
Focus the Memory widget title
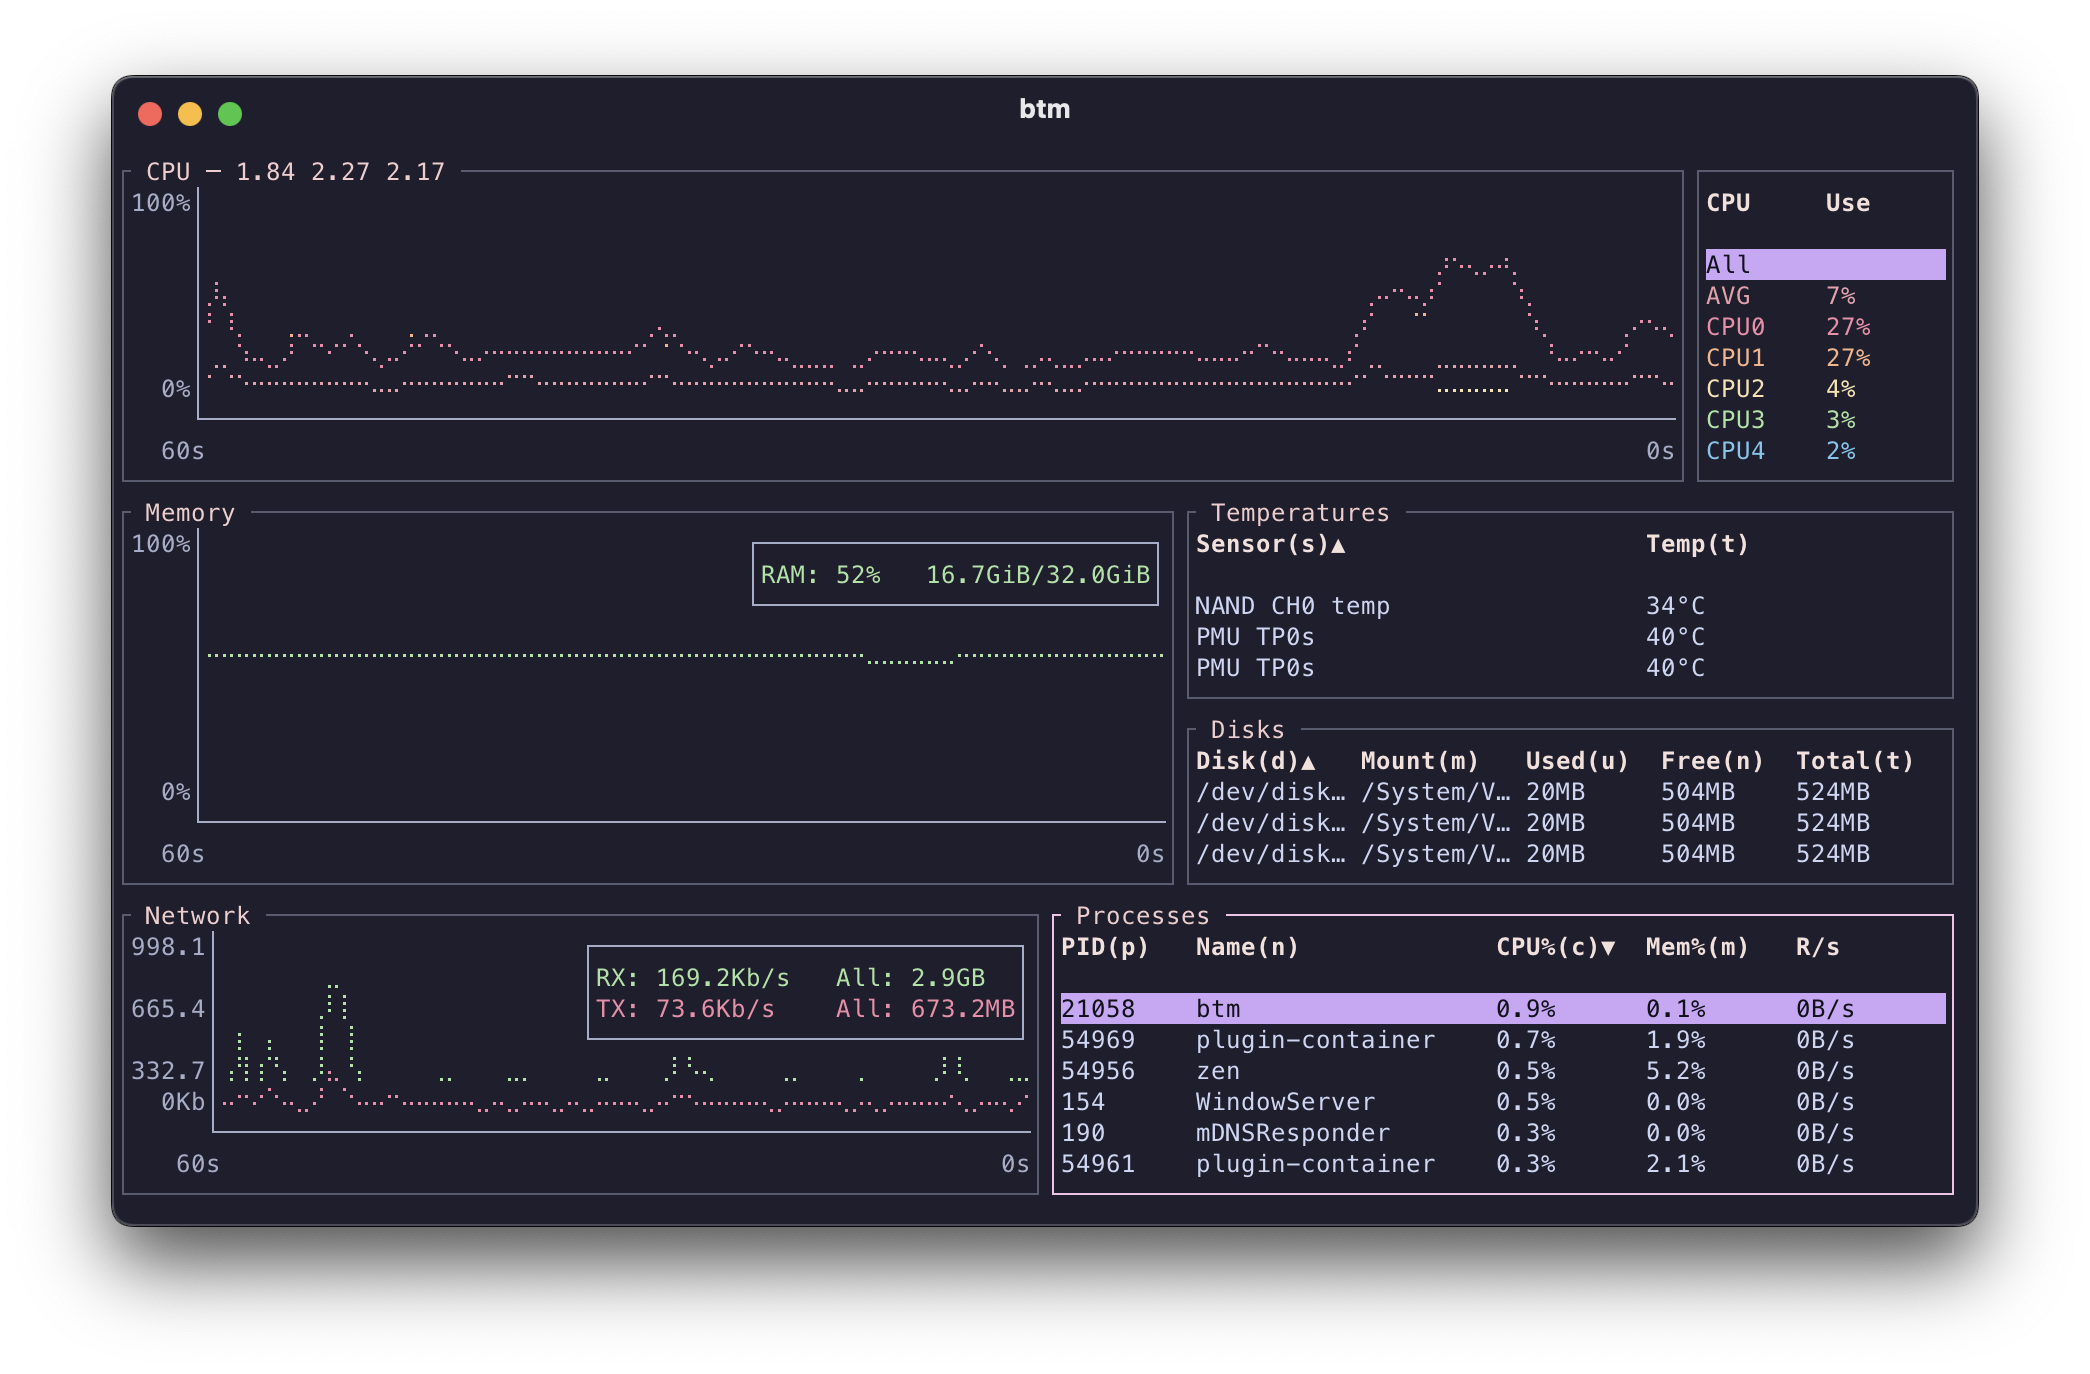coord(190,513)
